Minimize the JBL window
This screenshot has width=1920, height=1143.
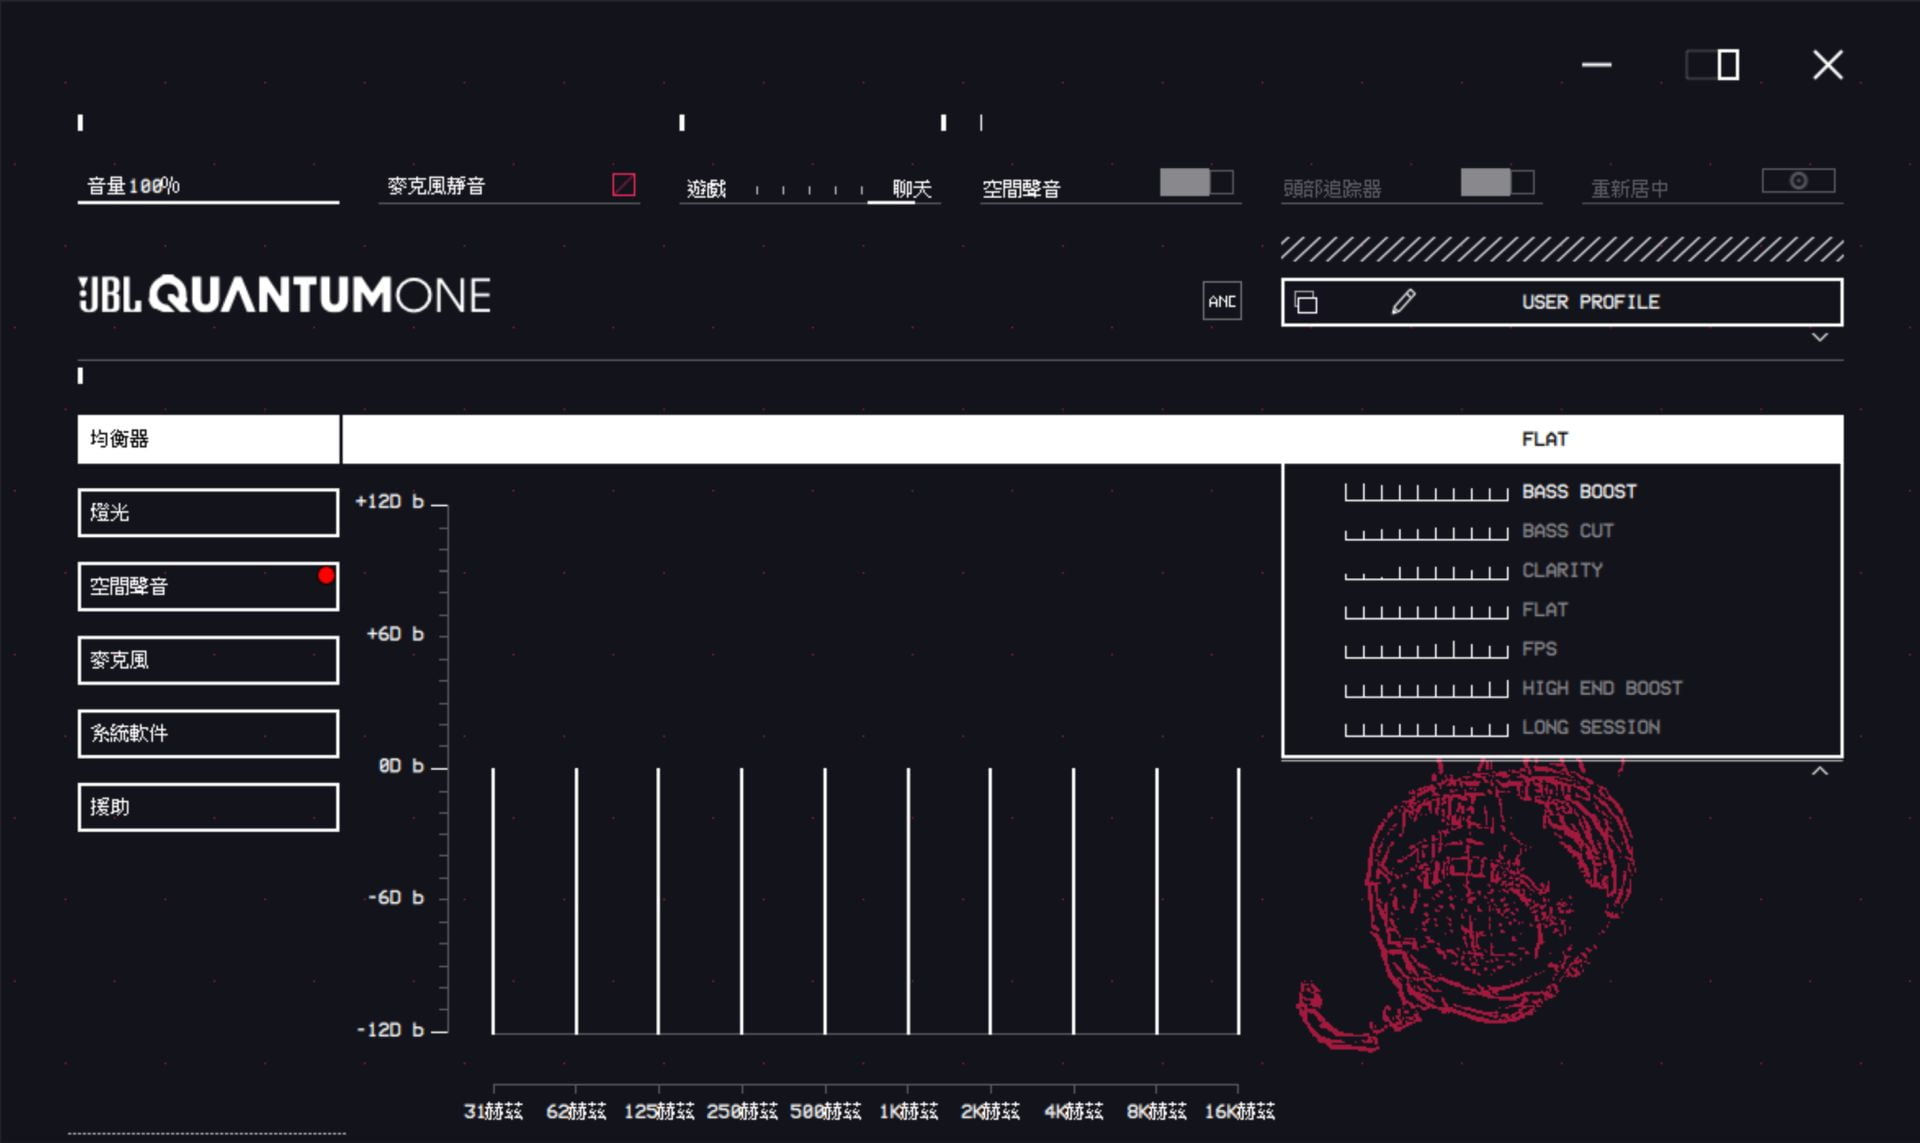[1597, 65]
